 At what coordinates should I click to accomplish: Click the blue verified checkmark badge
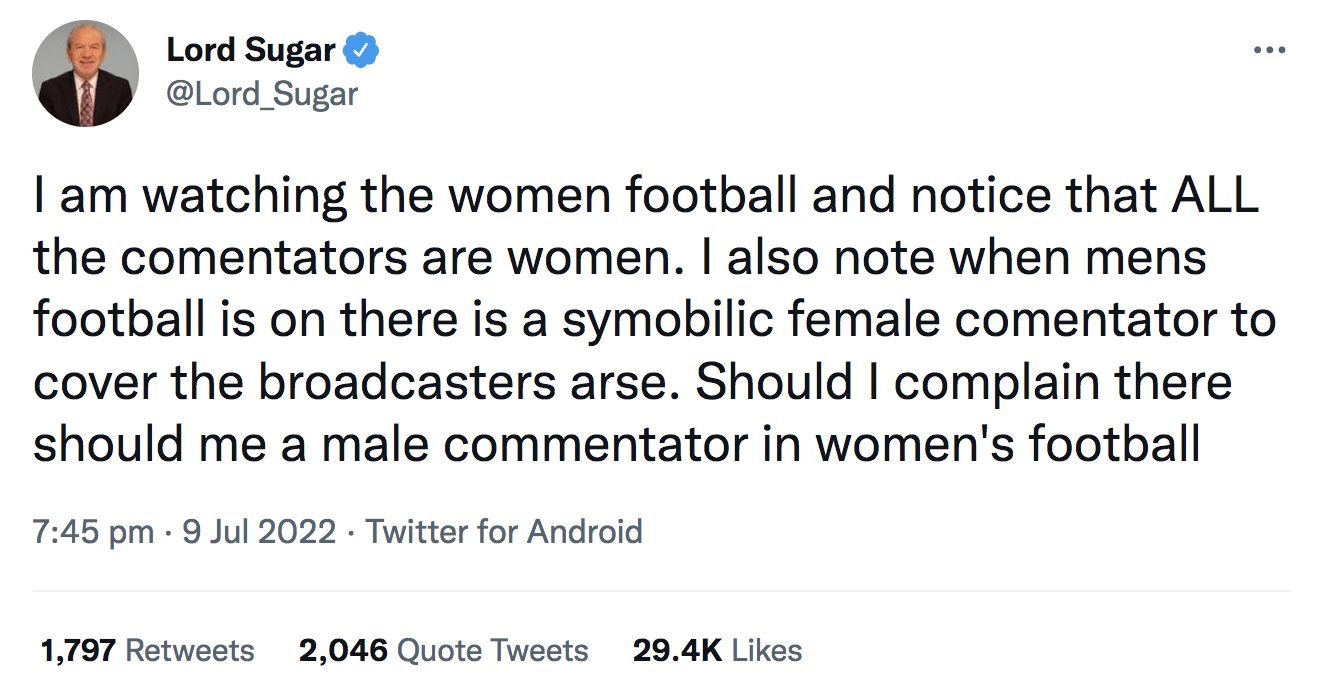pyautogui.click(x=361, y=48)
